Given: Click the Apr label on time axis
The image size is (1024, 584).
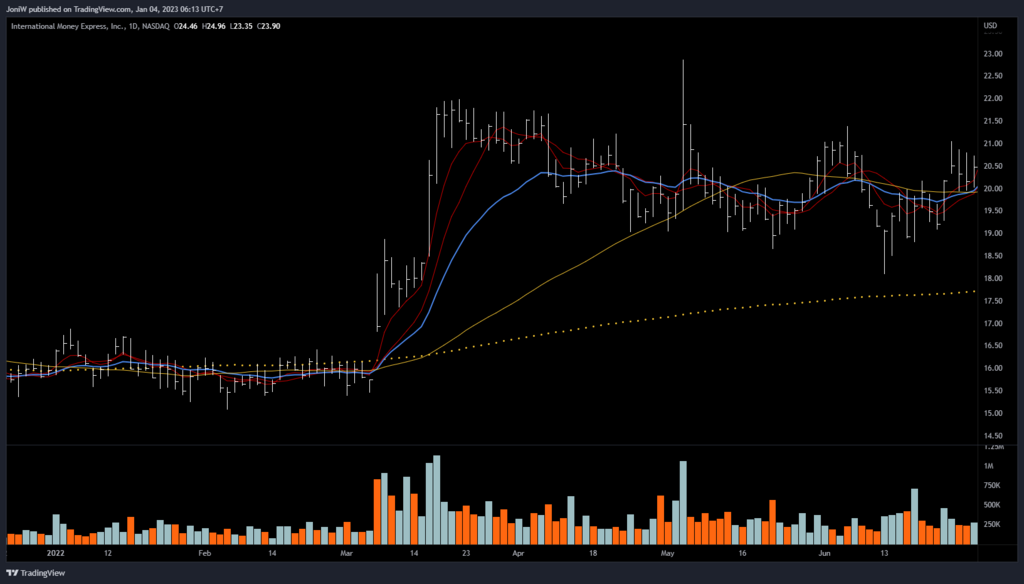Looking at the screenshot, I should (518, 552).
